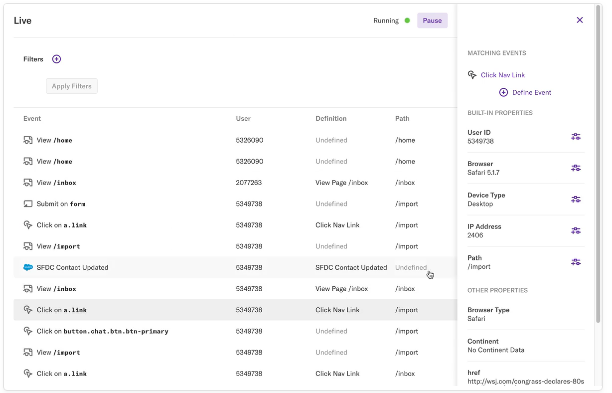Select SFDC Contact Updated event text

click(x=72, y=267)
